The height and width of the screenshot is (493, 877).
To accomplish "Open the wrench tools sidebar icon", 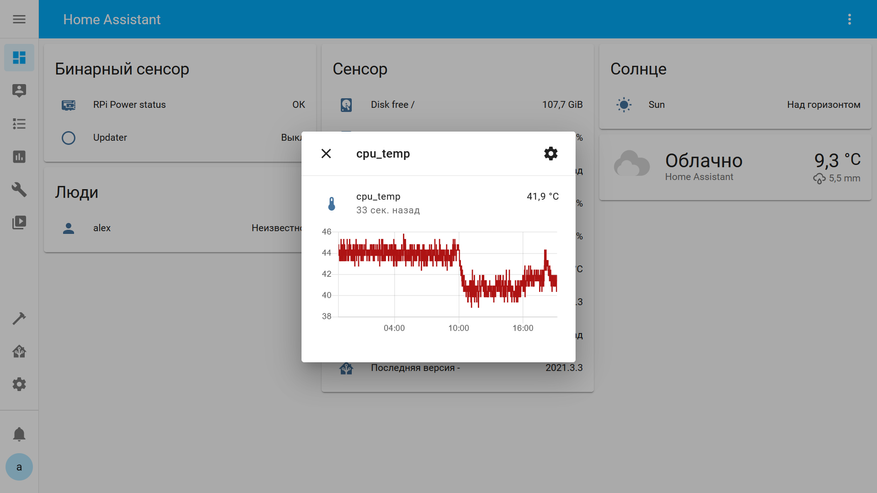I will click(19, 190).
